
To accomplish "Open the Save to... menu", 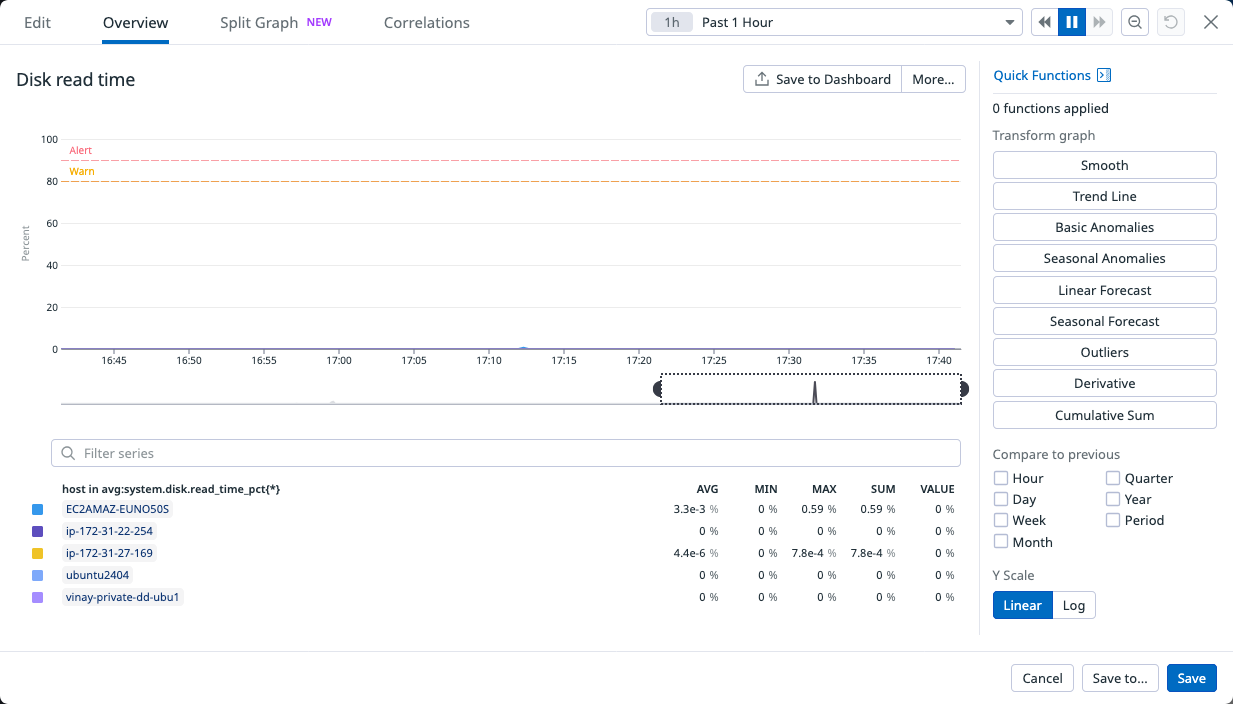I will [x=1119, y=678].
